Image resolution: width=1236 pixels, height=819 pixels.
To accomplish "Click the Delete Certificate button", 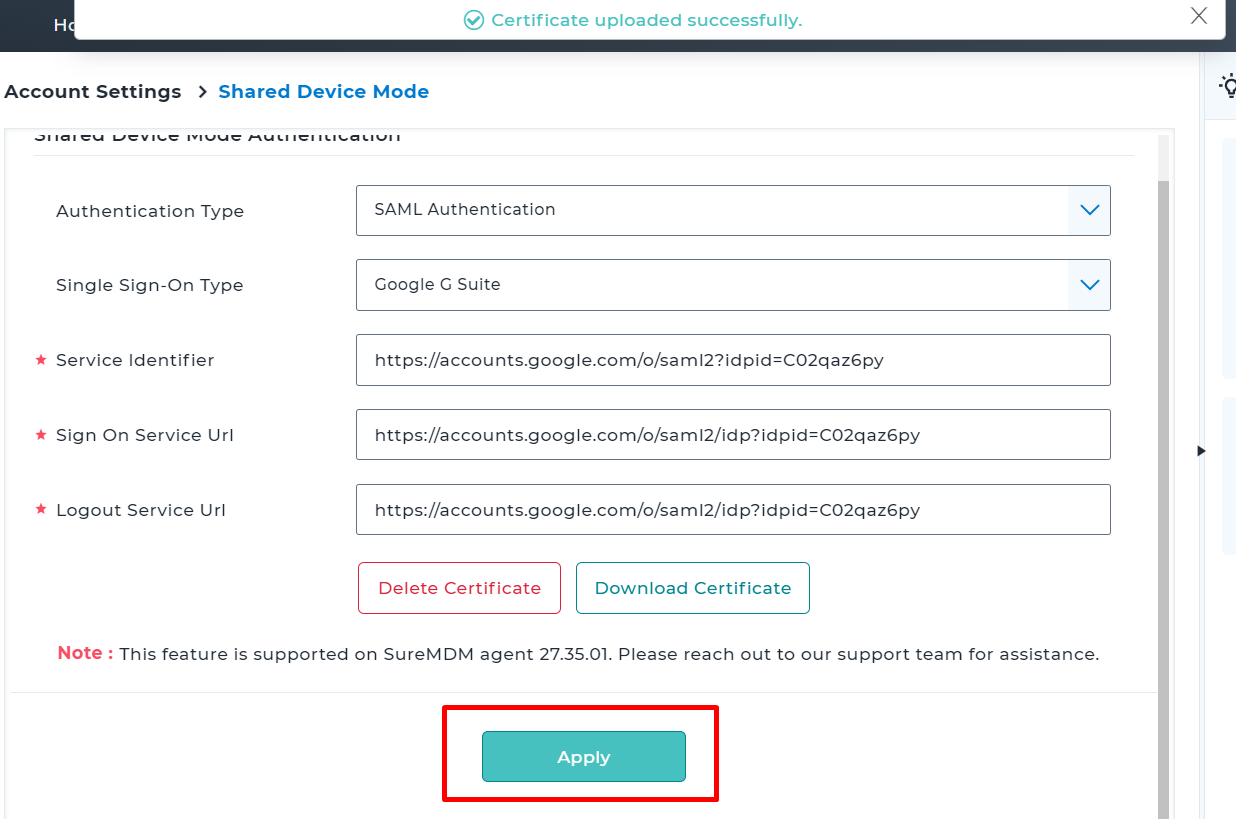I will coord(460,588).
